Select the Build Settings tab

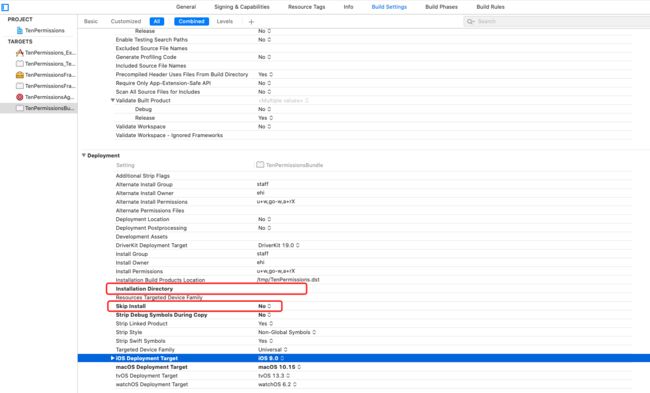point(389,7)
